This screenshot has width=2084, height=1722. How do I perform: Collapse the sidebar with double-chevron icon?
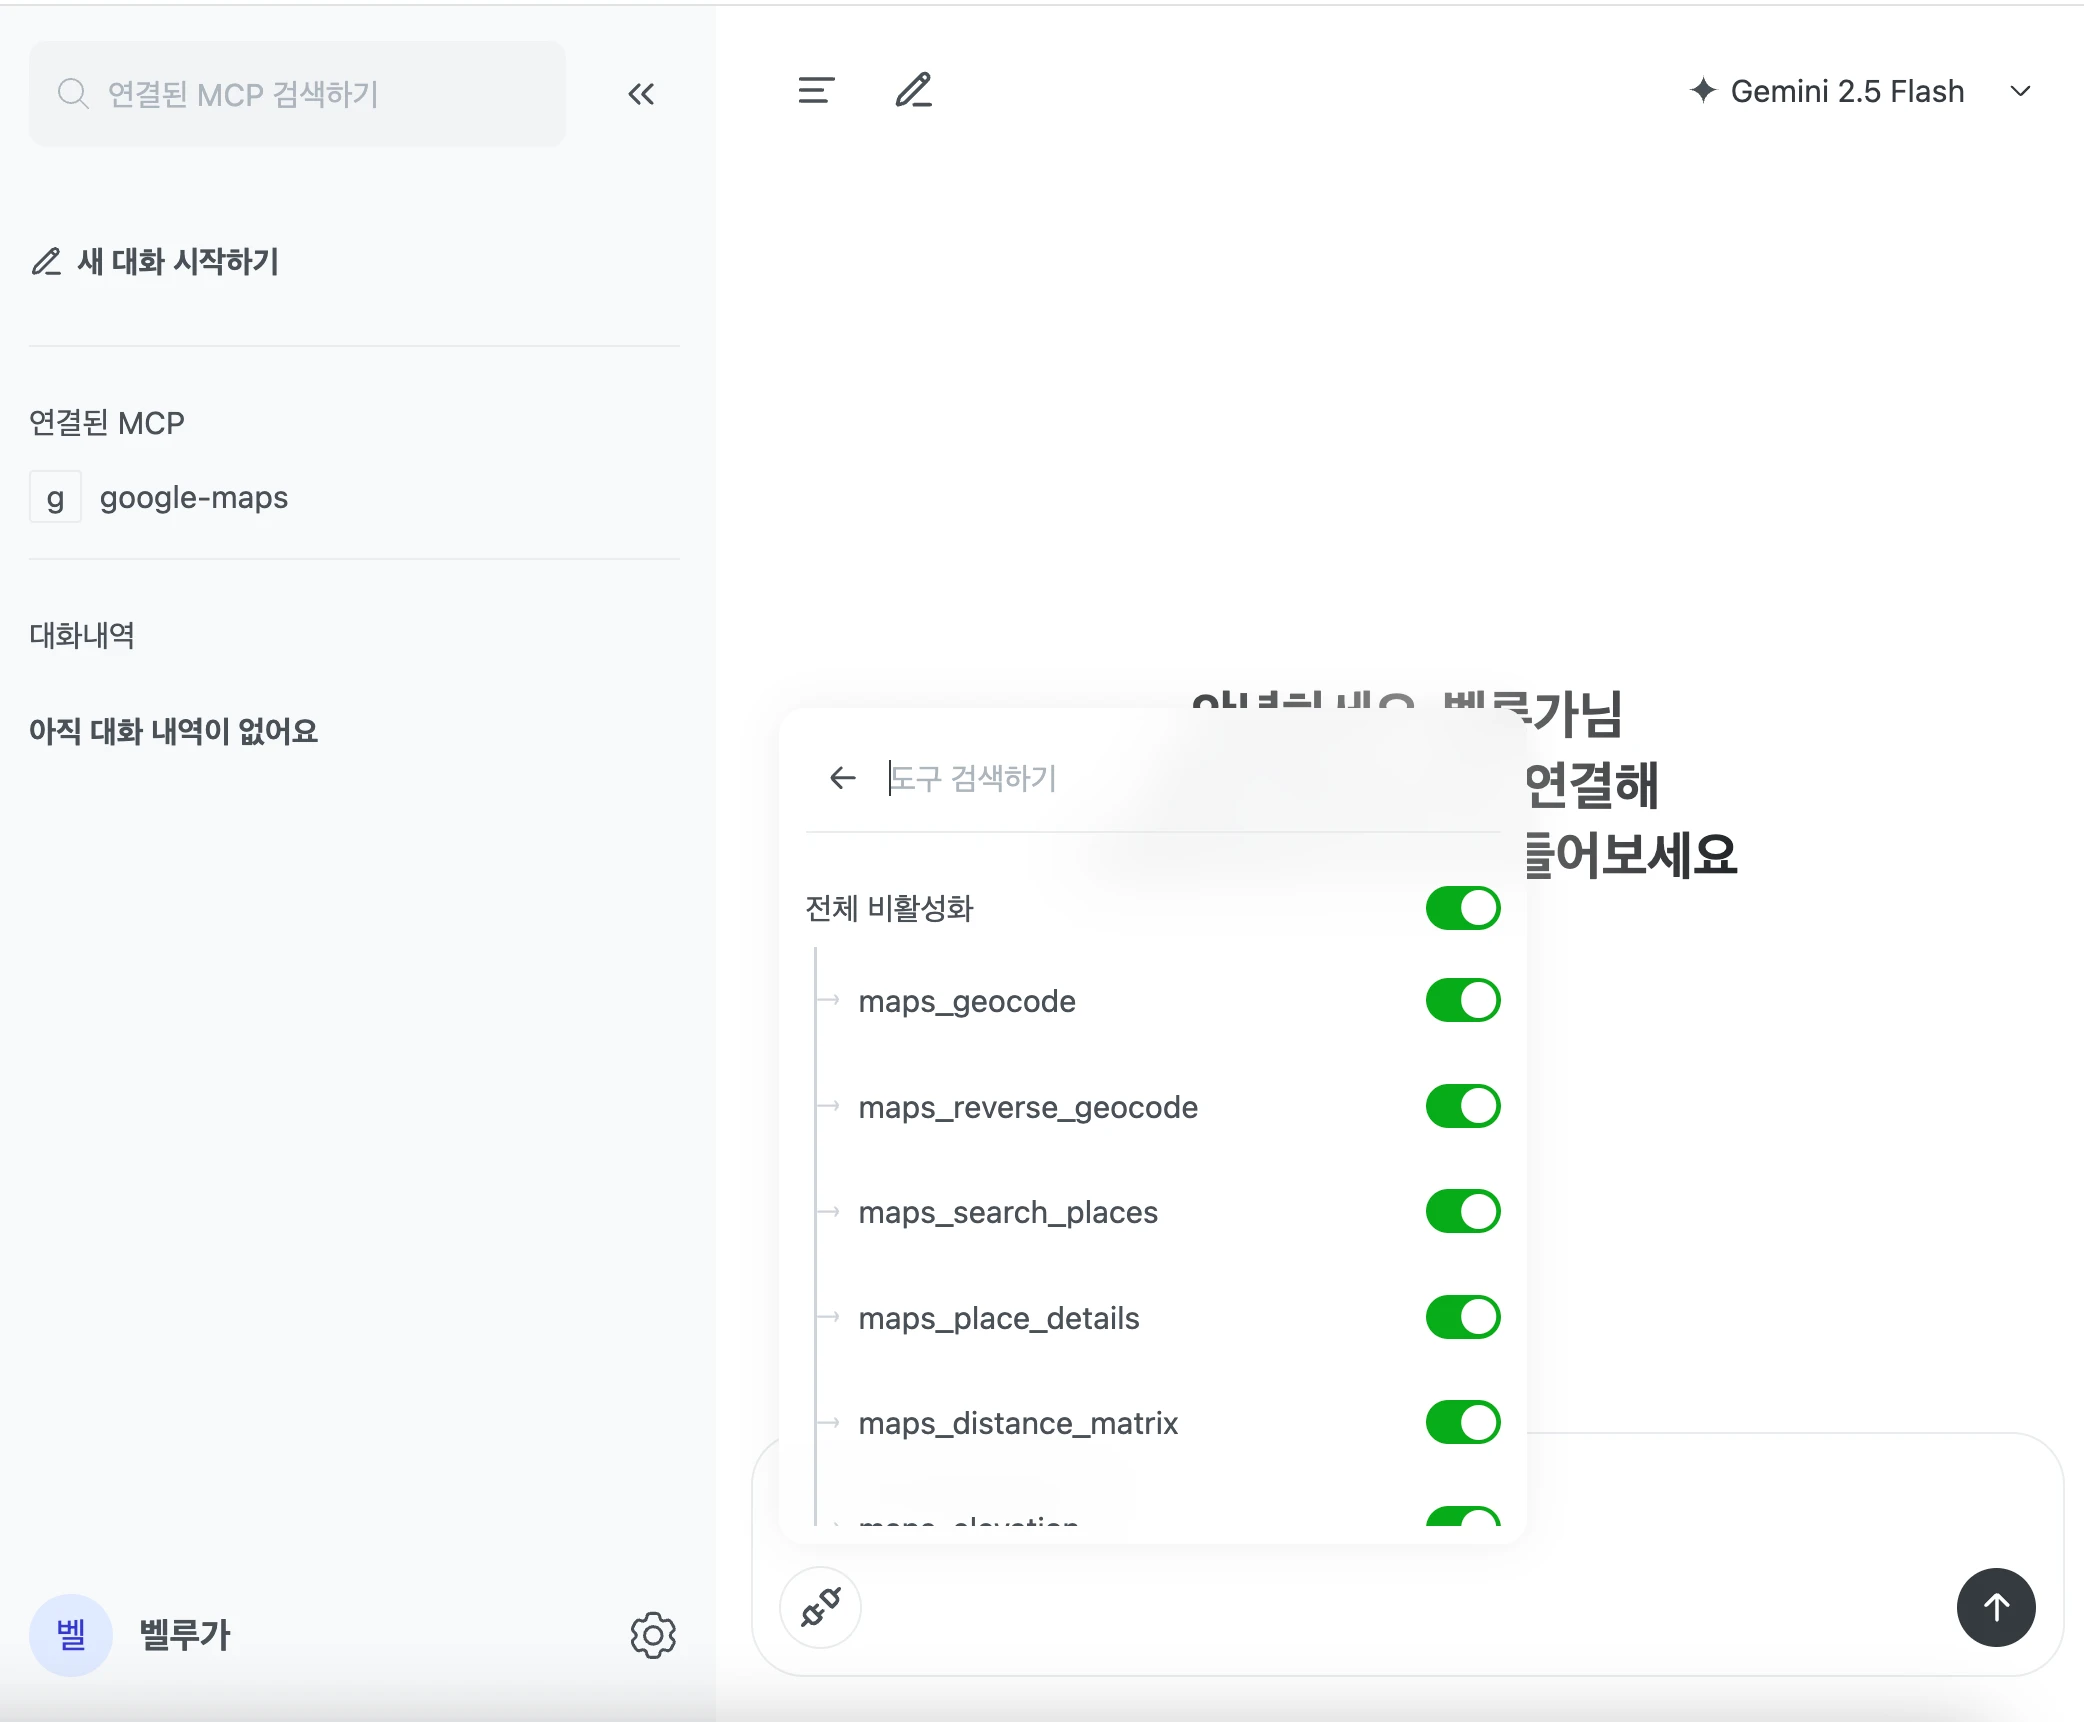[641, 94]
